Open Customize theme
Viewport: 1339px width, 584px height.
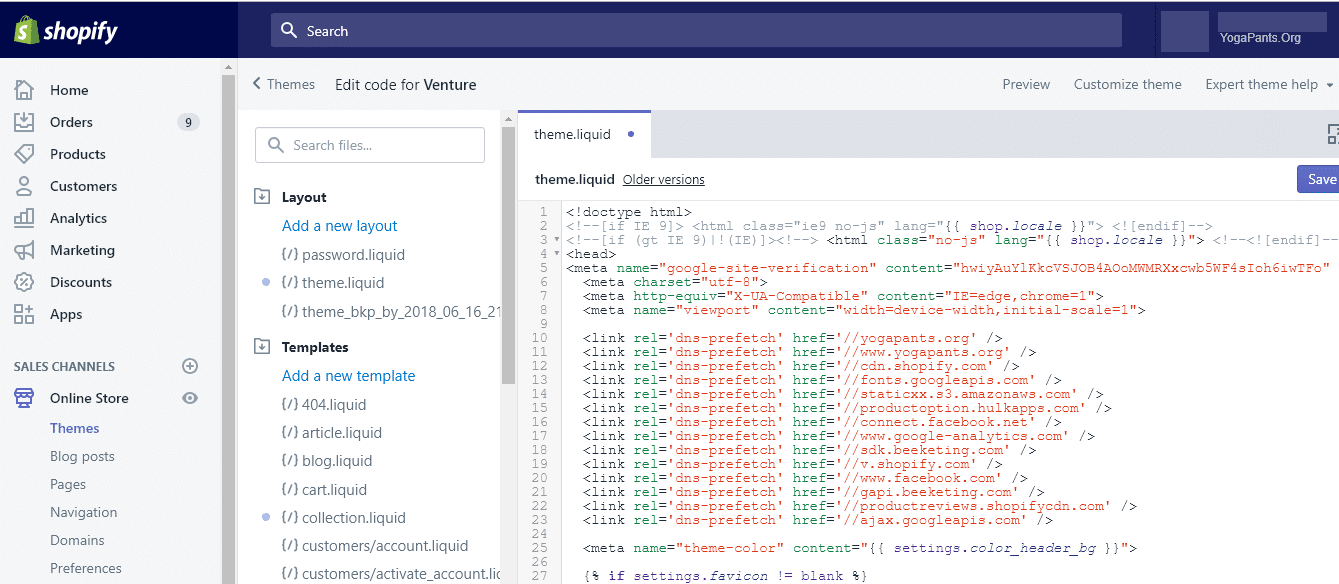(x=1127, y=84)
